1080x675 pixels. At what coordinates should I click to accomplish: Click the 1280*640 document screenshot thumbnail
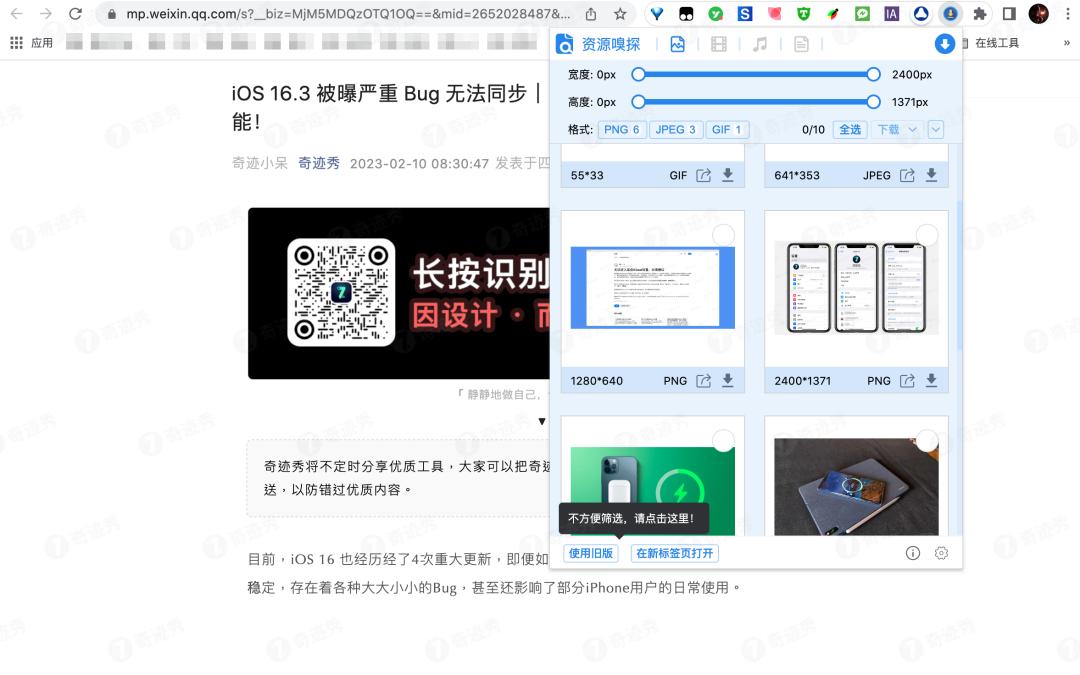[653, 288]
